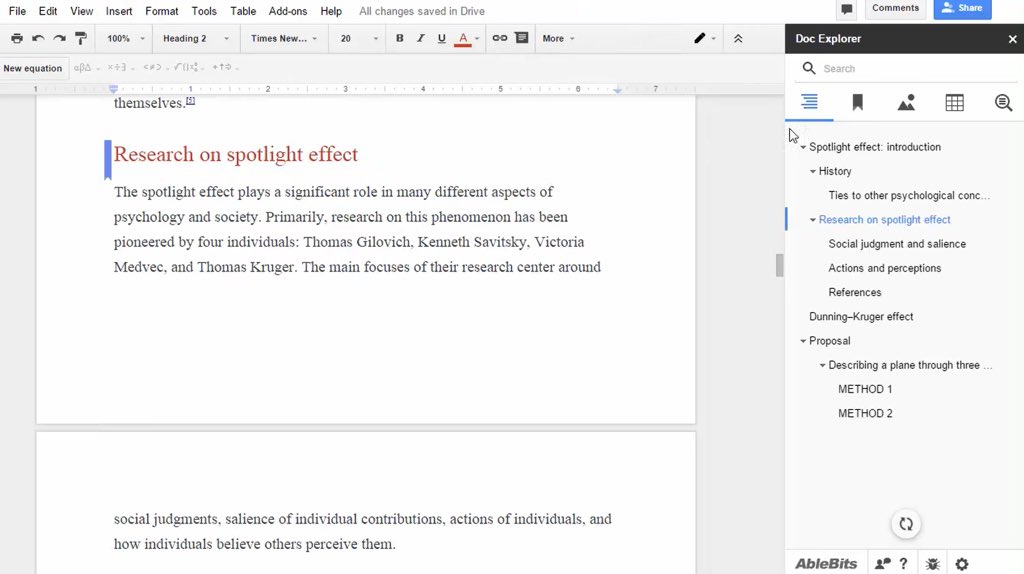Open the Edit menu
Image resolution: width=1024 pixels, height=574 pixels.
(x=48, y=11)
